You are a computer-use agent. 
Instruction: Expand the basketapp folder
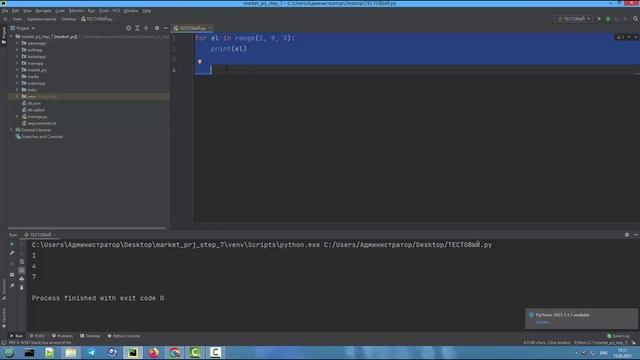click(18, 57)
